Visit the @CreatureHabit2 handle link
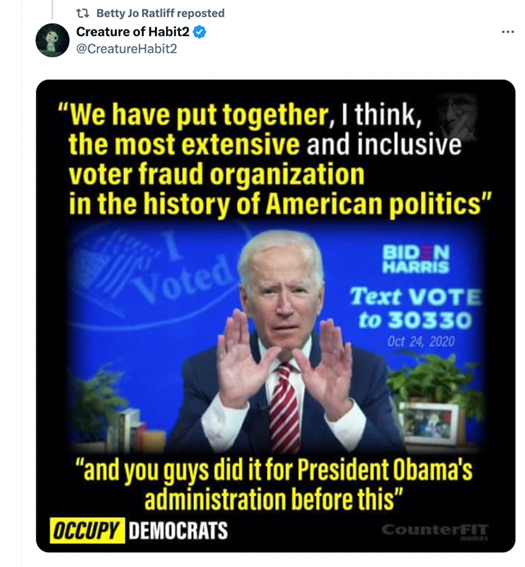The height and width of the screenshot is (567, 525). [x=127, y=48]
